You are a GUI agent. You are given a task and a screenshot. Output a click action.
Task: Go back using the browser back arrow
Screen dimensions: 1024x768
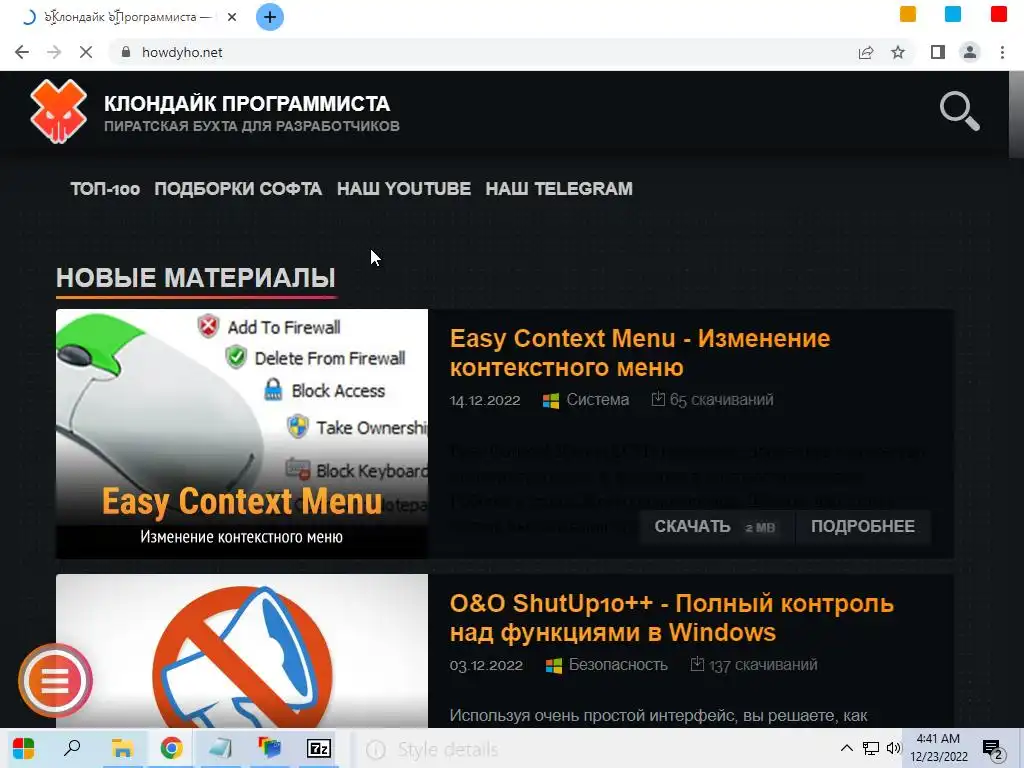pos(22,52)
